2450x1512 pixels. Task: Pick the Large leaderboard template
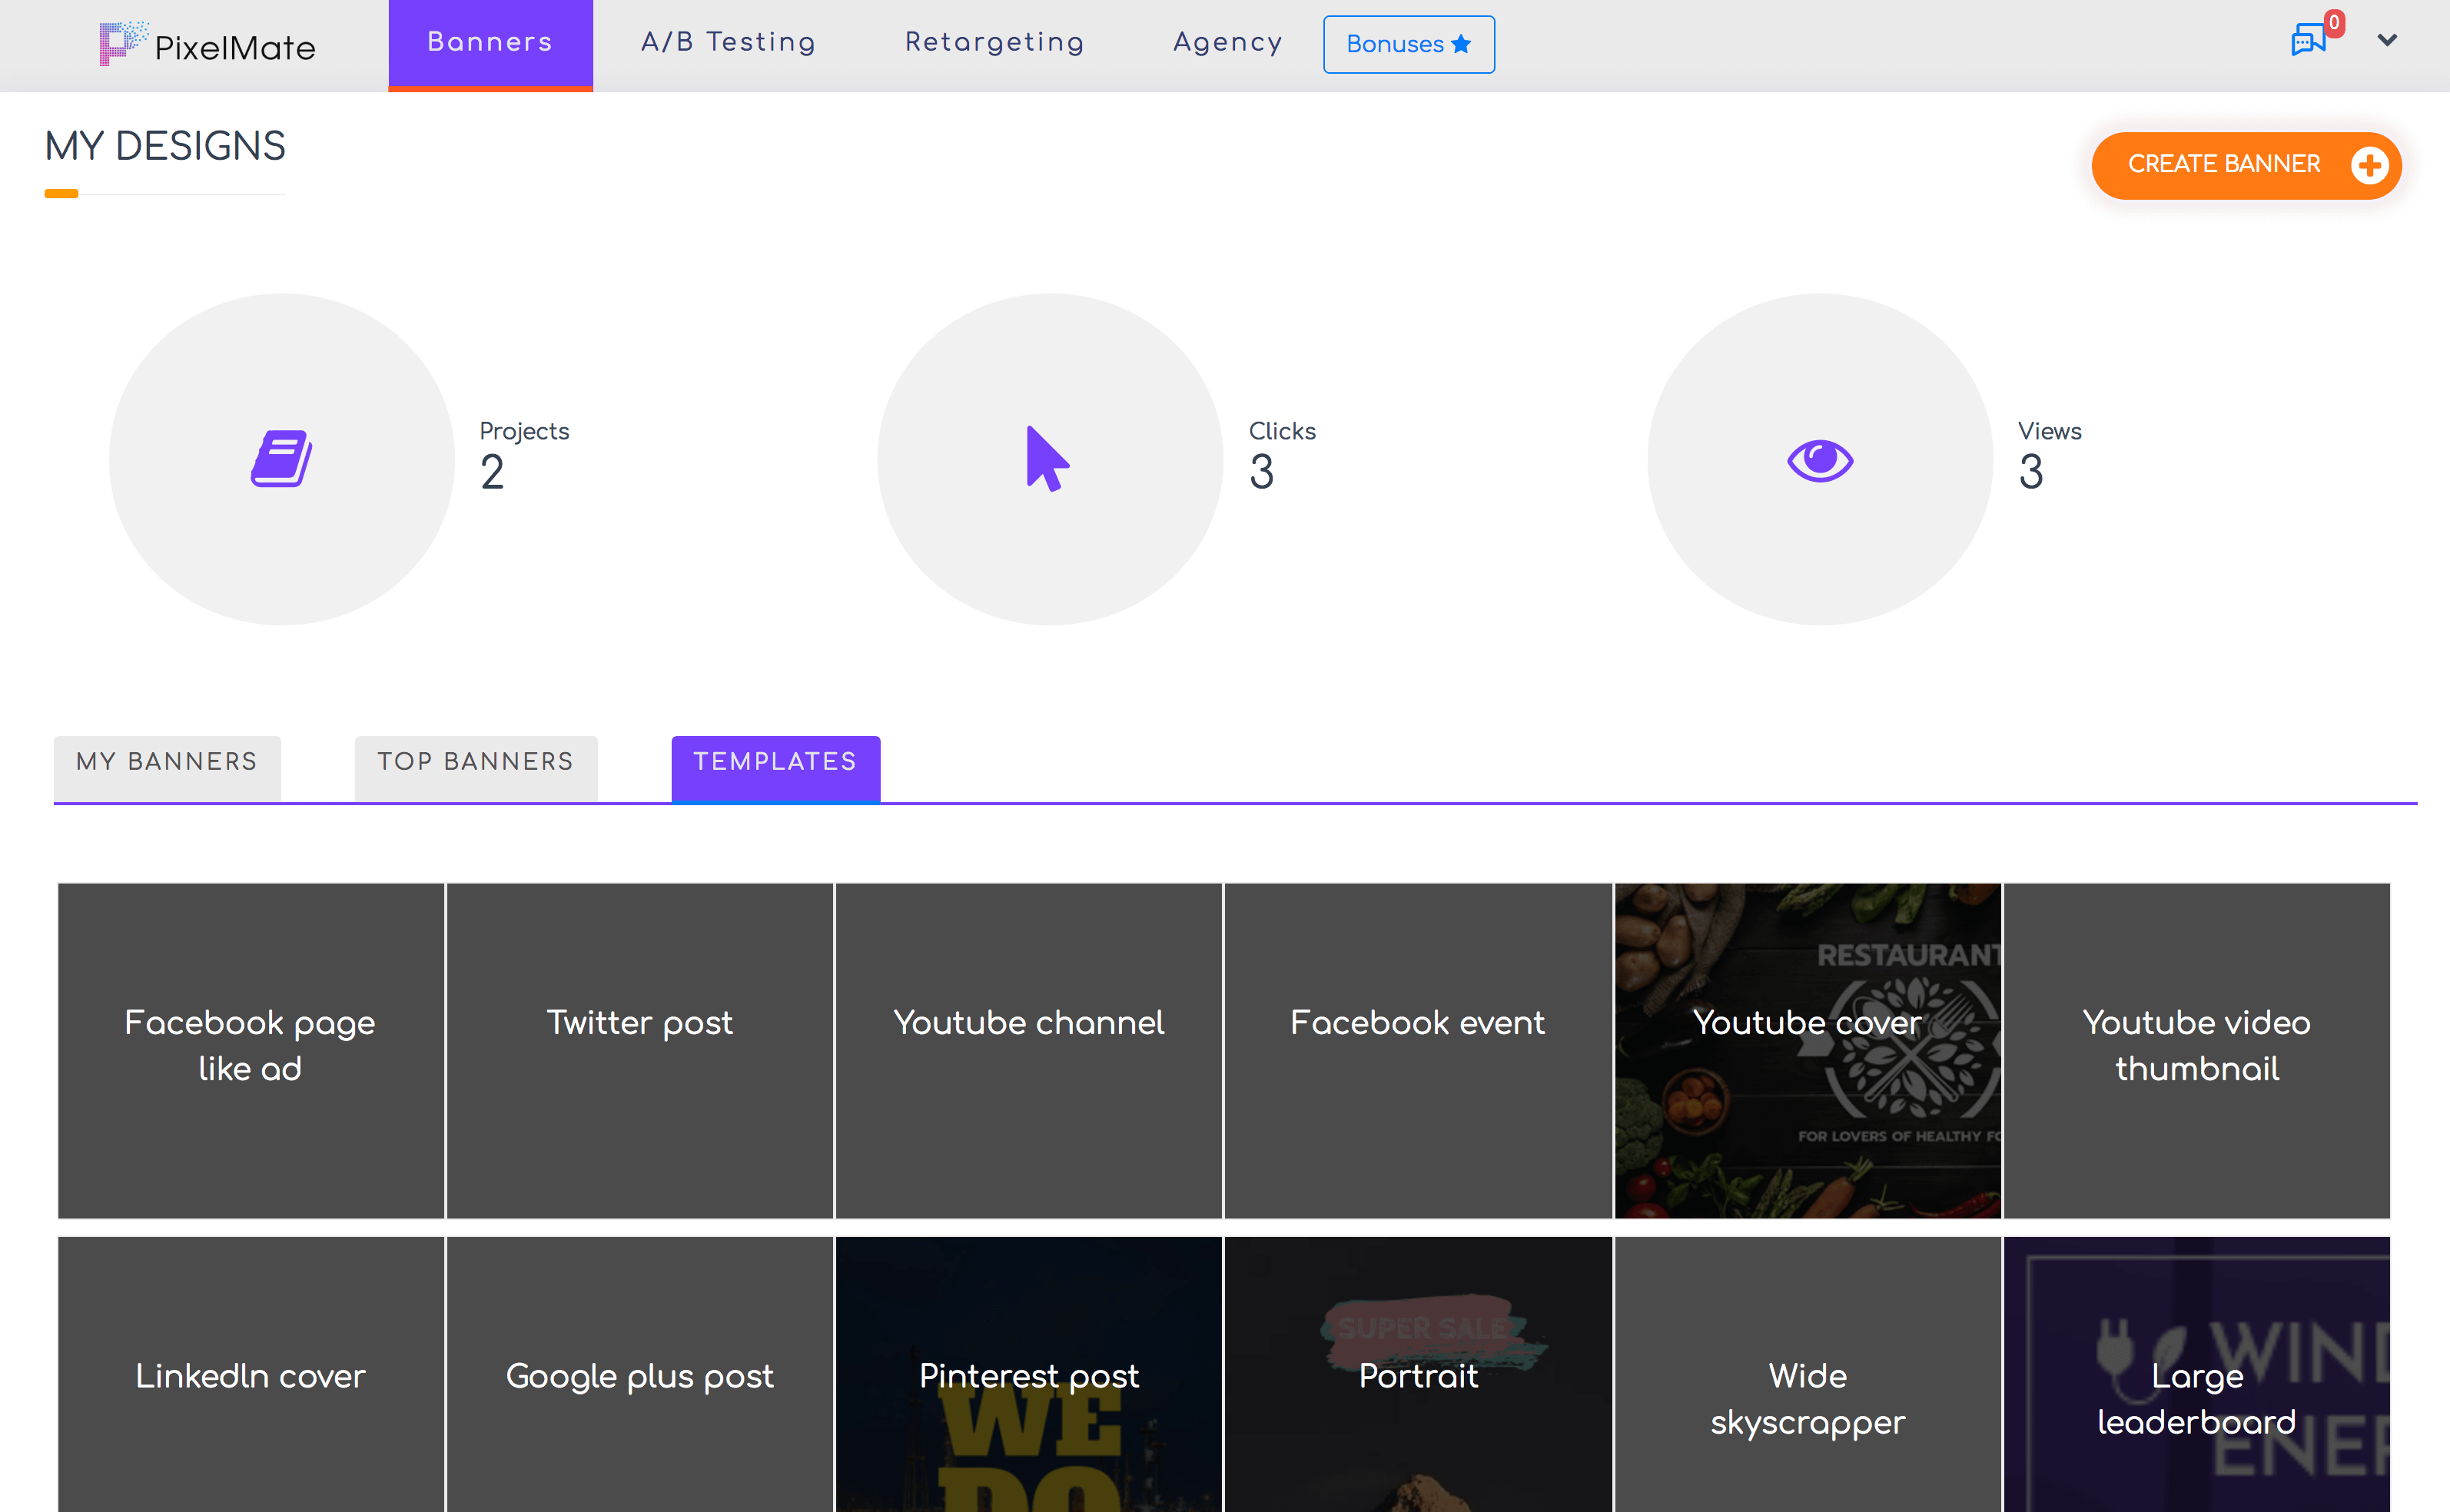point(2196,1398)
